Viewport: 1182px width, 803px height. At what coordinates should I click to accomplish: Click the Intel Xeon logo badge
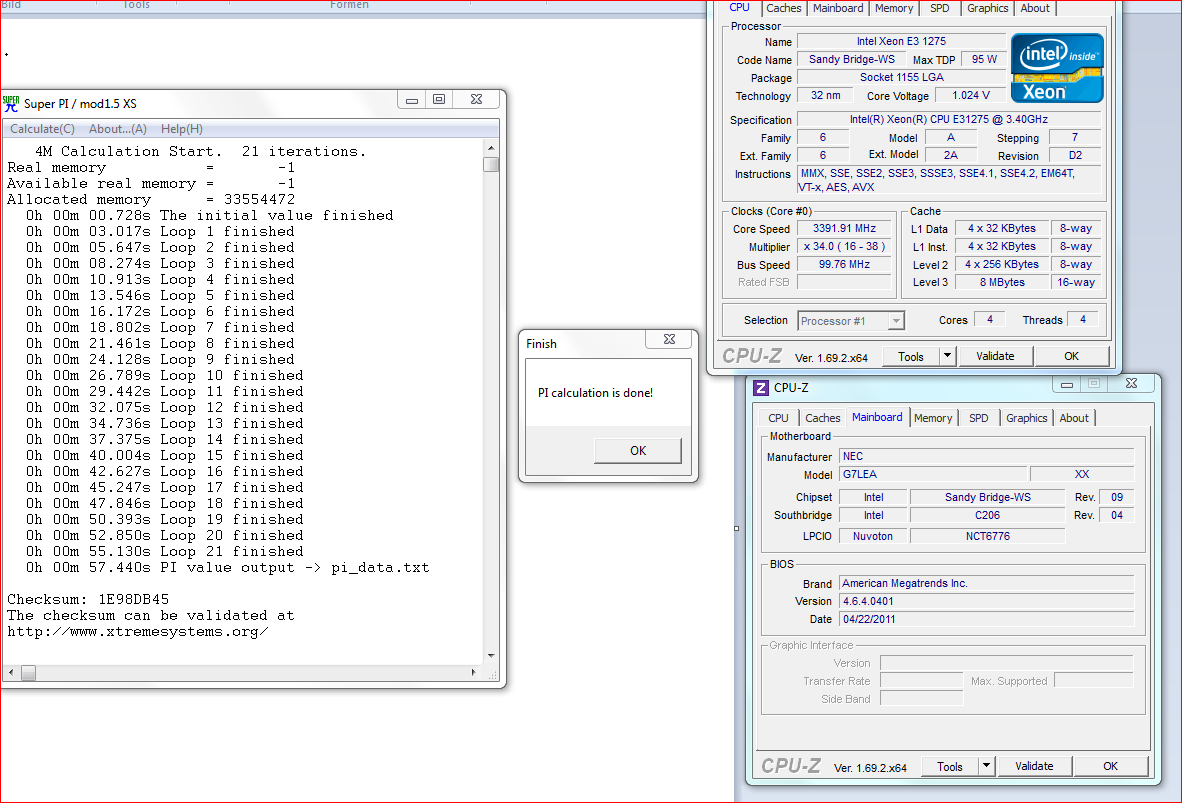tap(1057, 68)
